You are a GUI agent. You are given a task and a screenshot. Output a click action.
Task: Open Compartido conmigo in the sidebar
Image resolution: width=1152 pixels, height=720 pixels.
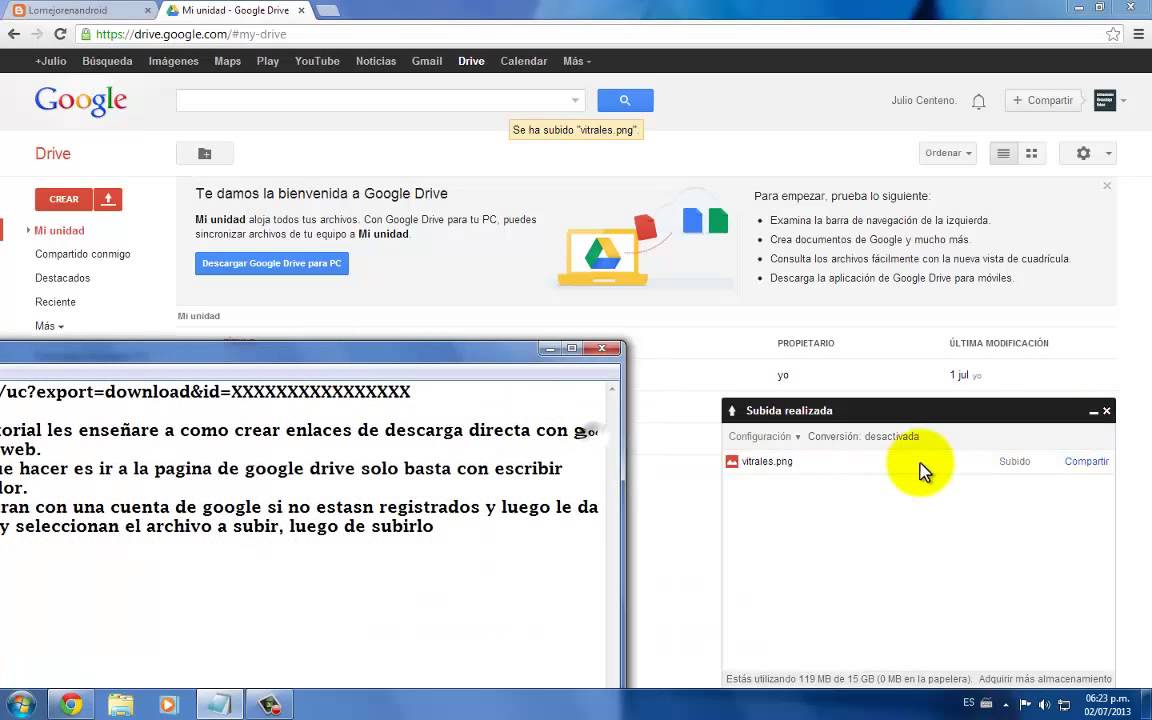(82, 254)
